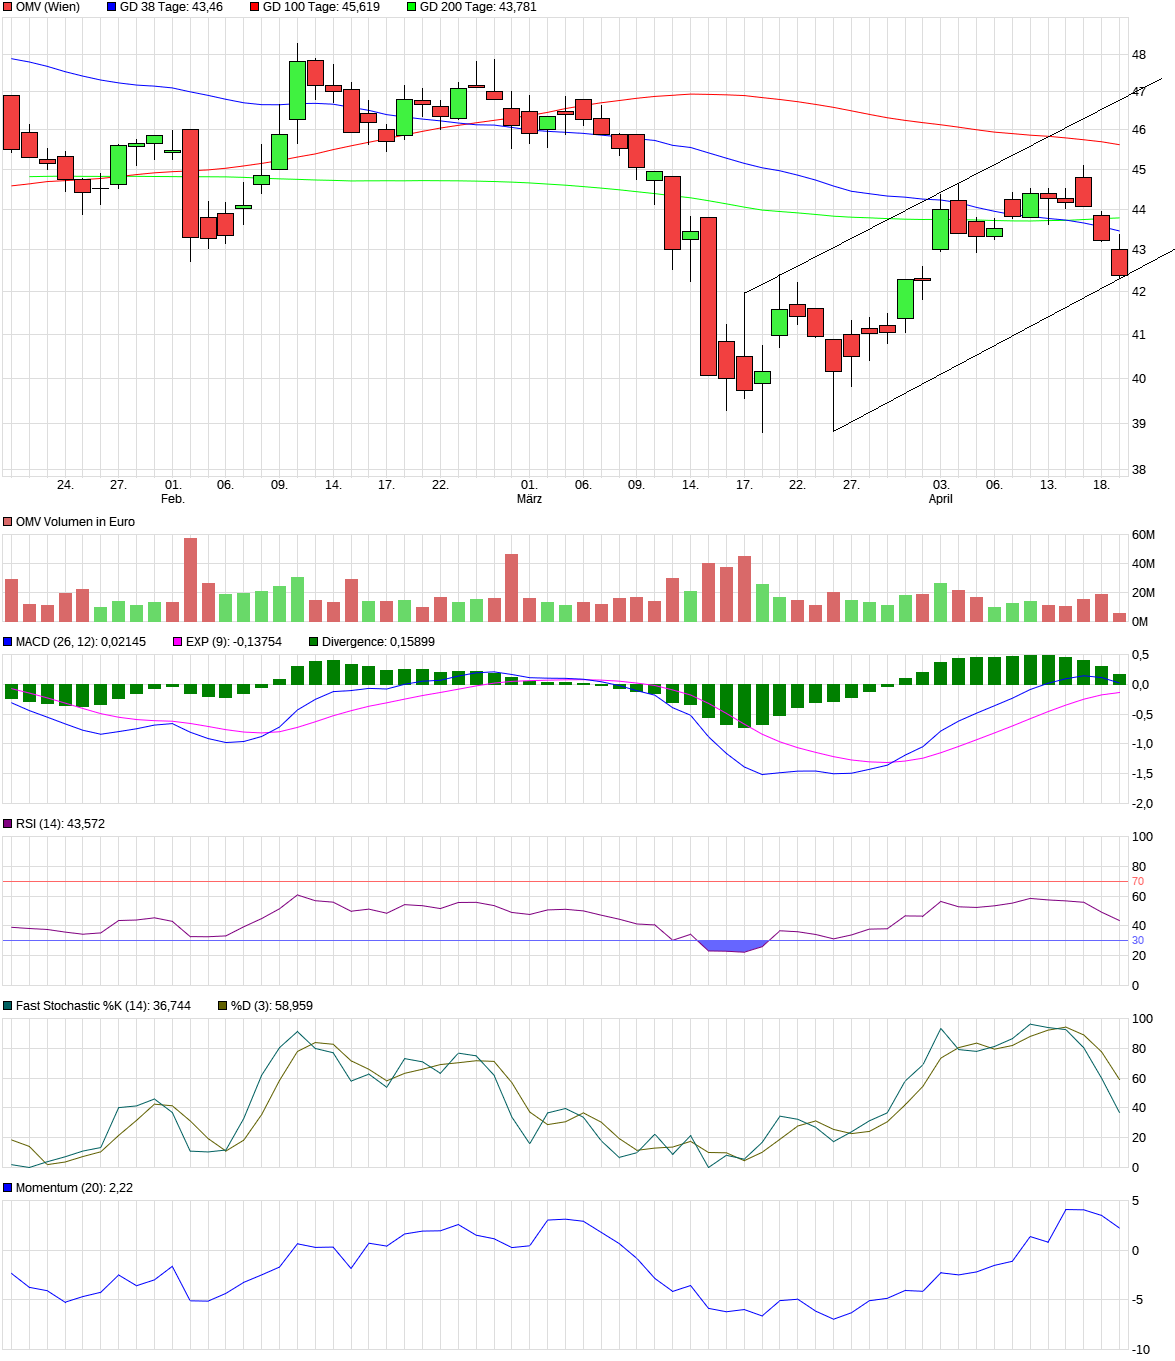Click the OMV Volumen in Euro legend marker
This screenshot has height=1361, width=1175.
[x=8, y=521]
